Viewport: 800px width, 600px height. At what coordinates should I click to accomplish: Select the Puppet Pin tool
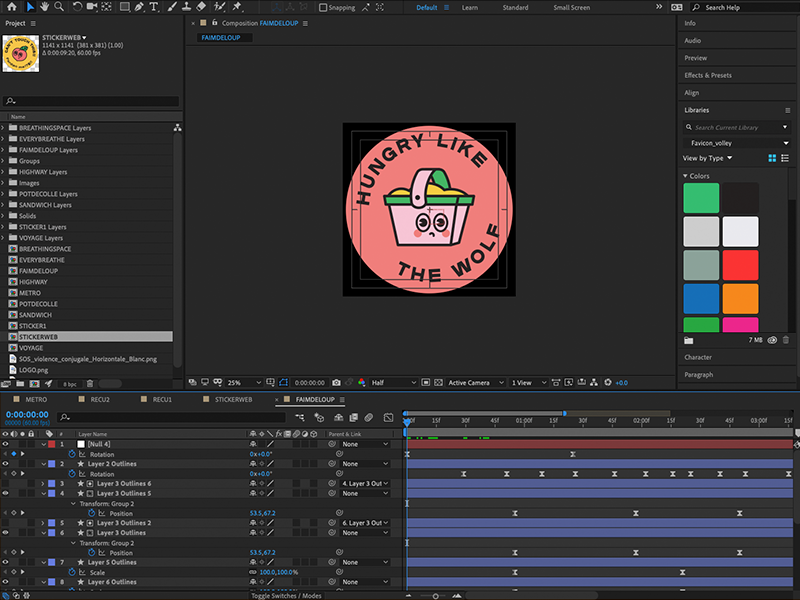(236, 7)
